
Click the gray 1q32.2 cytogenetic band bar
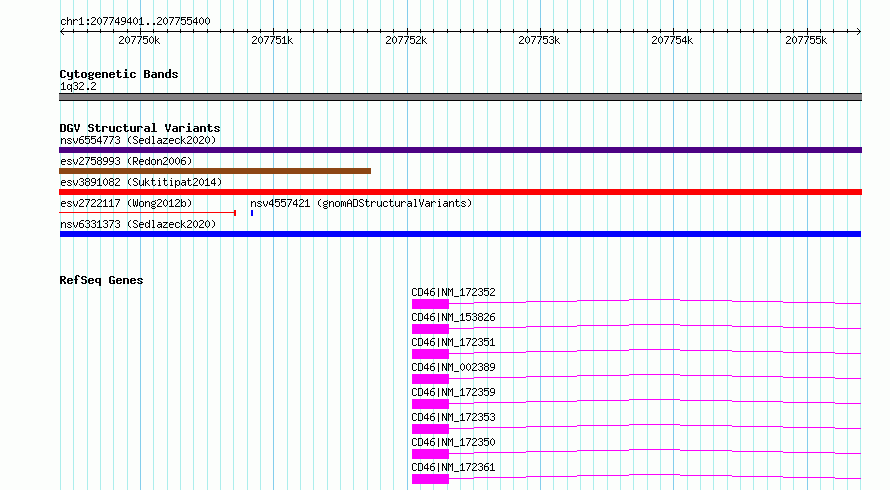click(460, 97)
